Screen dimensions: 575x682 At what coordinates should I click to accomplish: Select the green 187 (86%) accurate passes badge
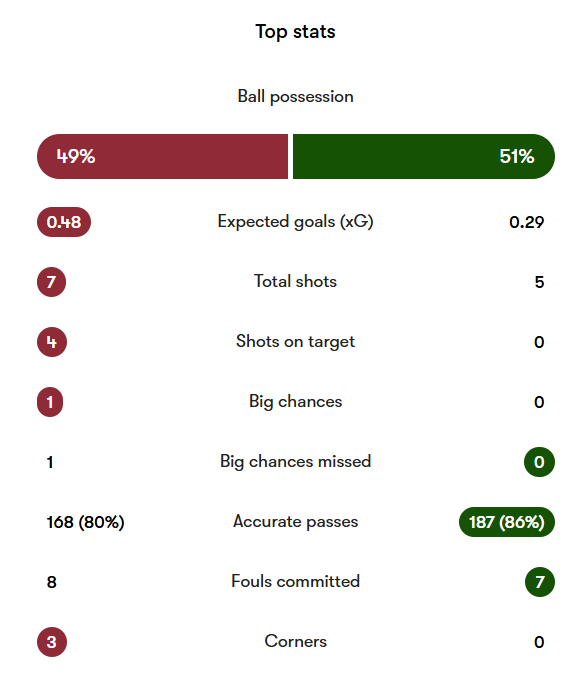[507, 522]
